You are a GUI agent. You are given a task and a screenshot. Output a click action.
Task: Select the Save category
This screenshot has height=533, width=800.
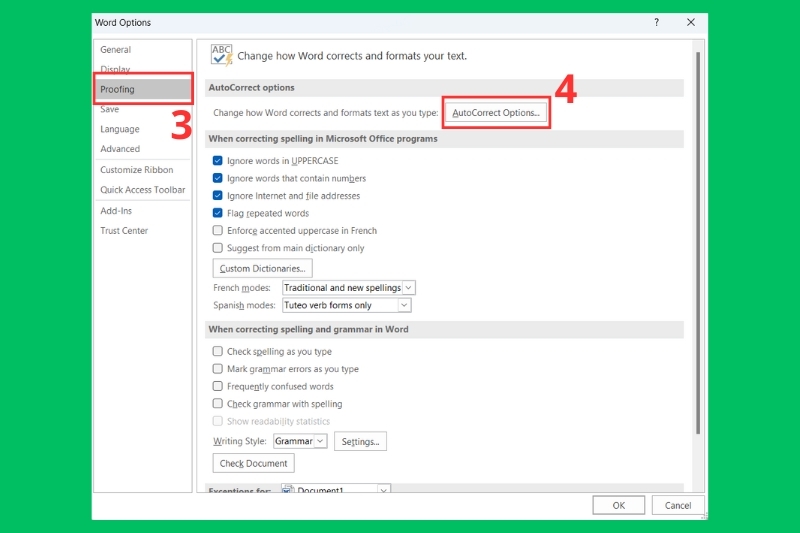(x=109, y=109)
